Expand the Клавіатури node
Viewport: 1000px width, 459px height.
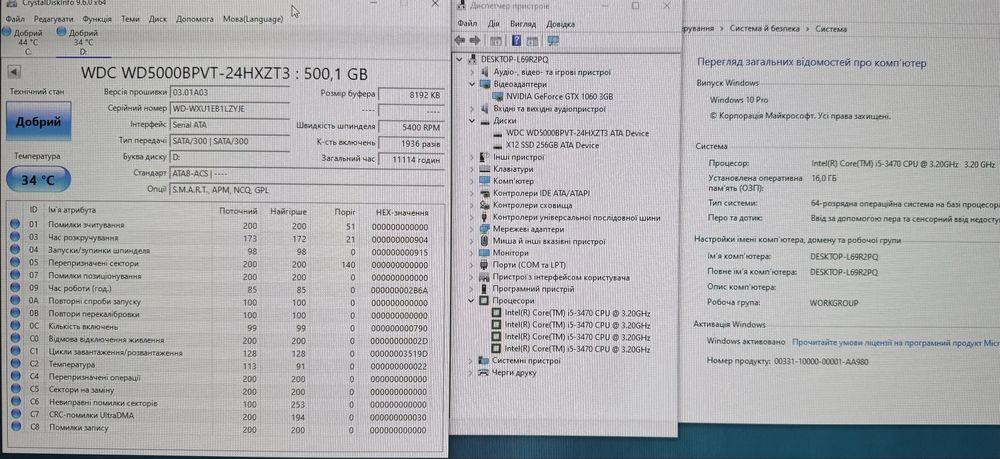472,170
